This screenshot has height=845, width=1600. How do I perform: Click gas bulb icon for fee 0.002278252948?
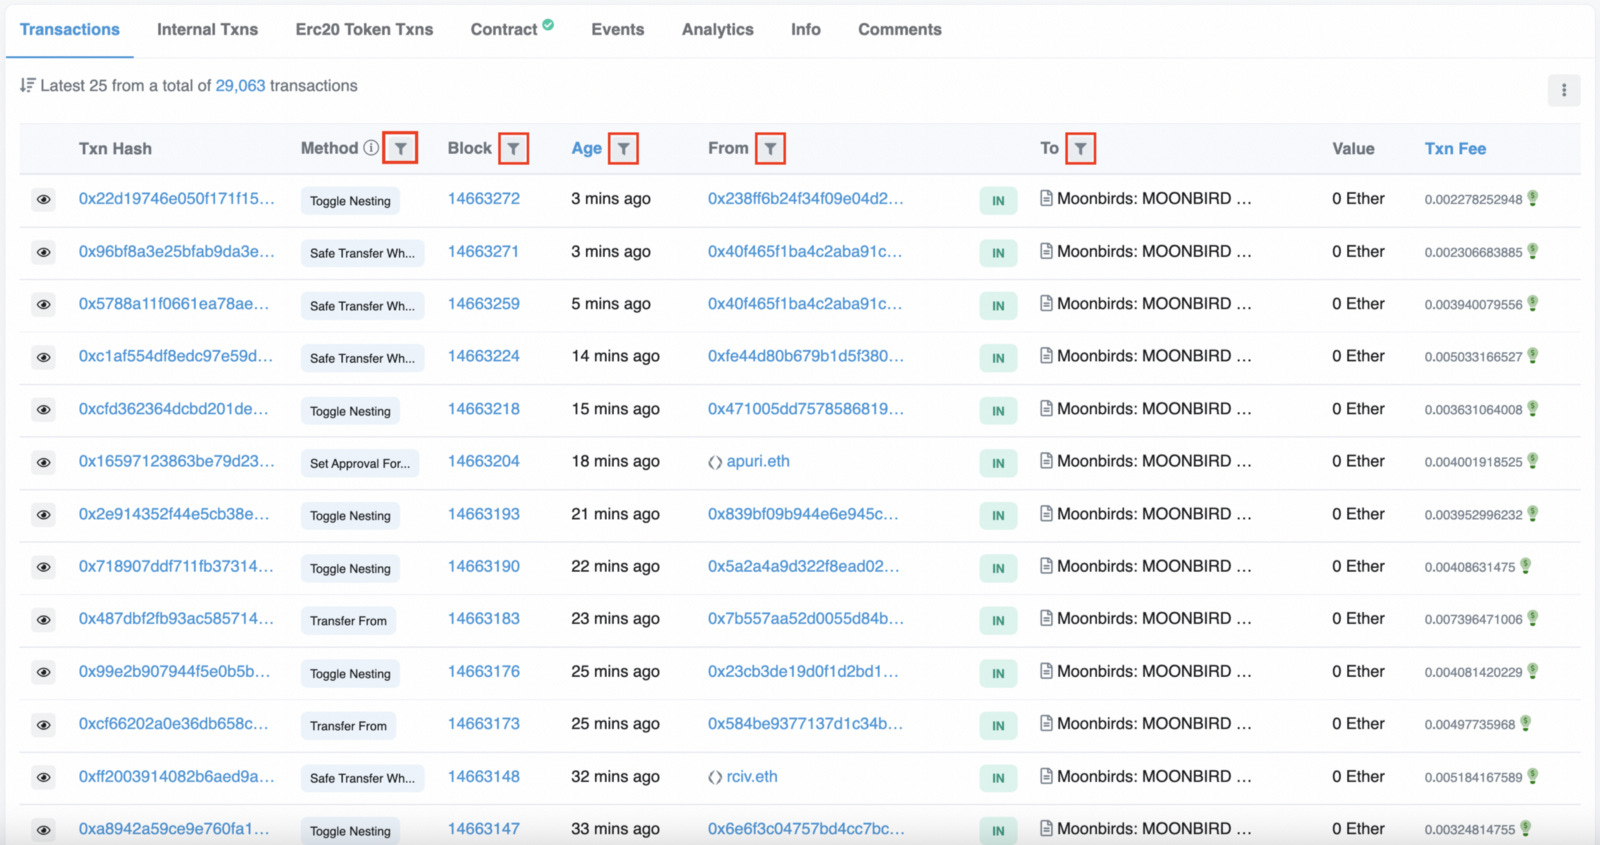(x=1532, y=198)
